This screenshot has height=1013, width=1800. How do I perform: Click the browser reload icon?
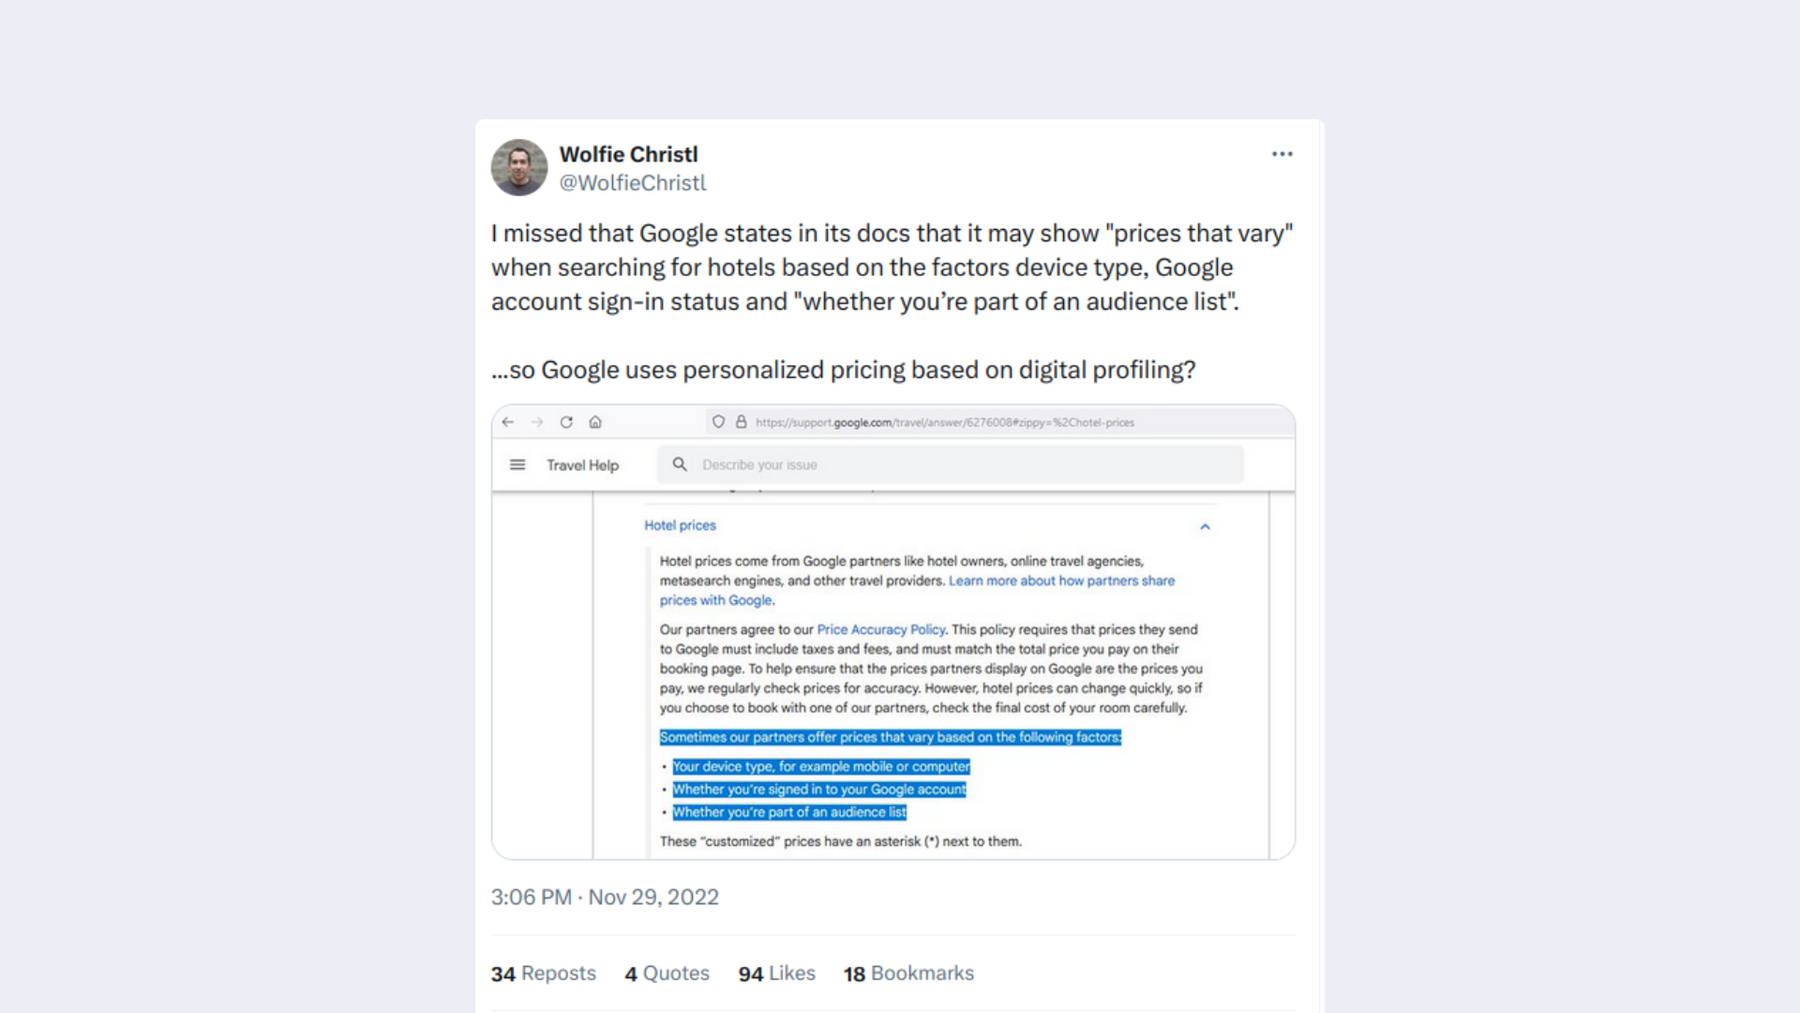pos(566,422)
